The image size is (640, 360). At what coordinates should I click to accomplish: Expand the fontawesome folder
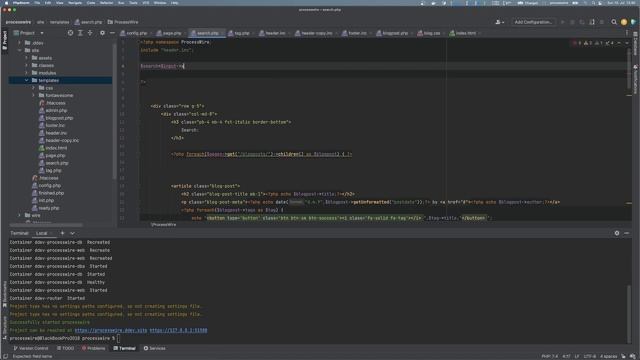[x=33, y=95]
